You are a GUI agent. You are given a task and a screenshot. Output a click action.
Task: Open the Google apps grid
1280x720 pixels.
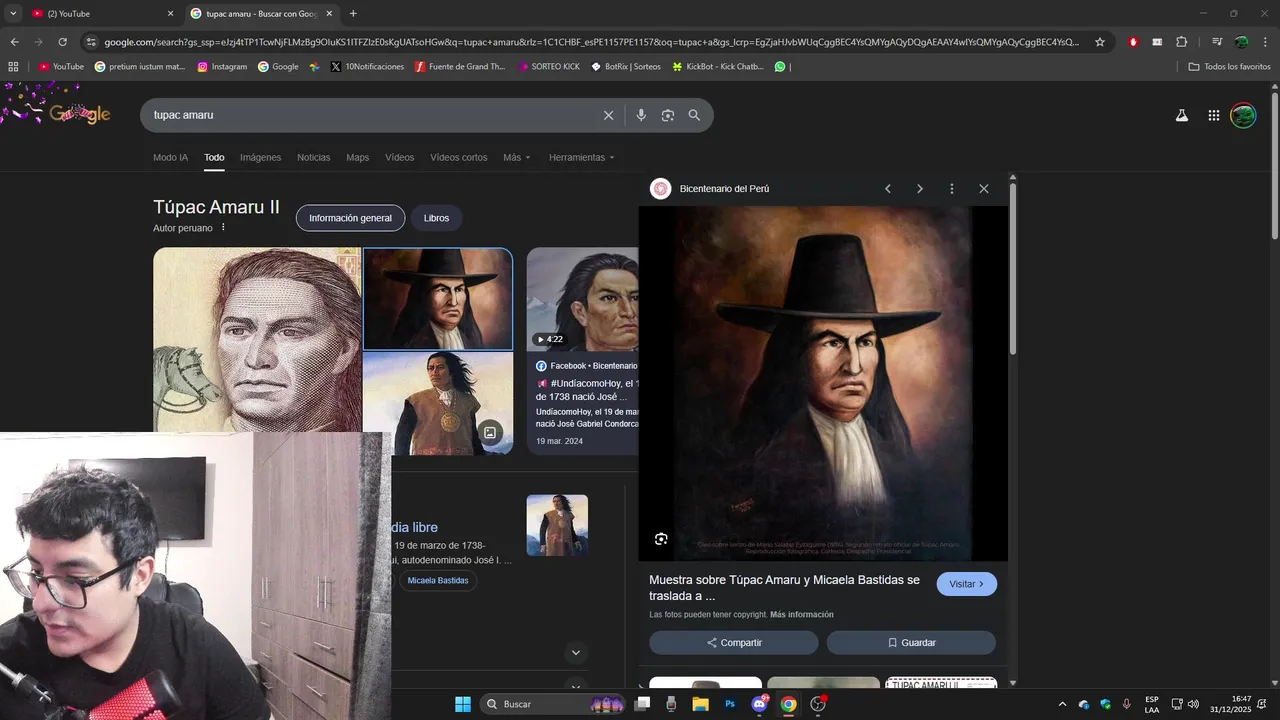point(1213,115)
